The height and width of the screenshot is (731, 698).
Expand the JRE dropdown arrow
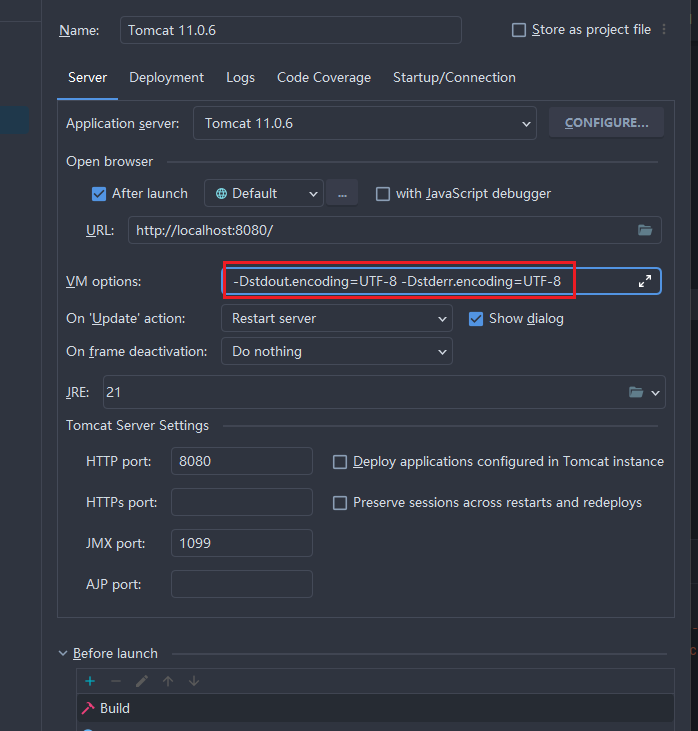(655, 393)
